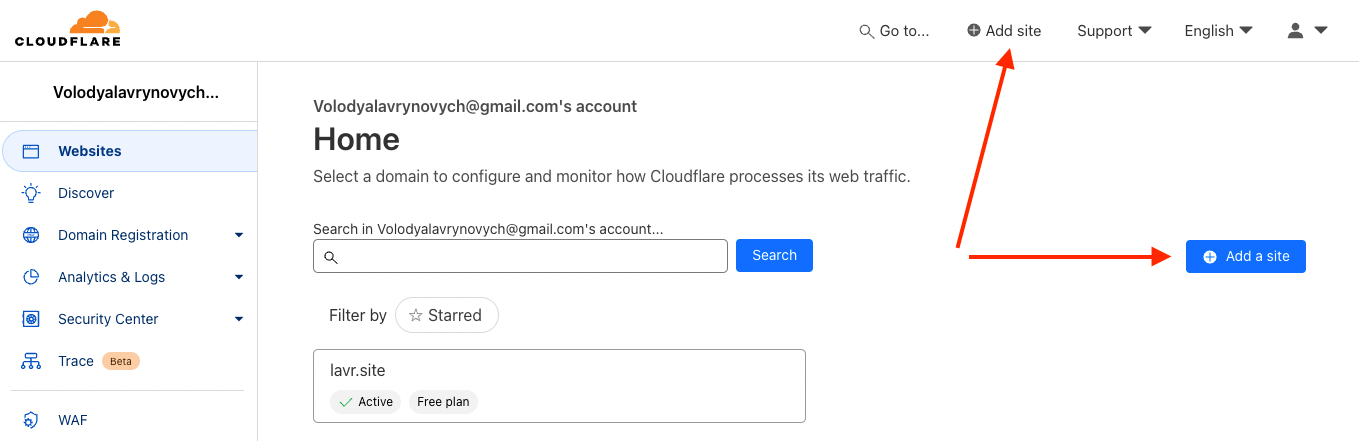Click the Domain Registration globe icon
The width and height of the screenshot is (1359, 441).
(x=31, y=235)
